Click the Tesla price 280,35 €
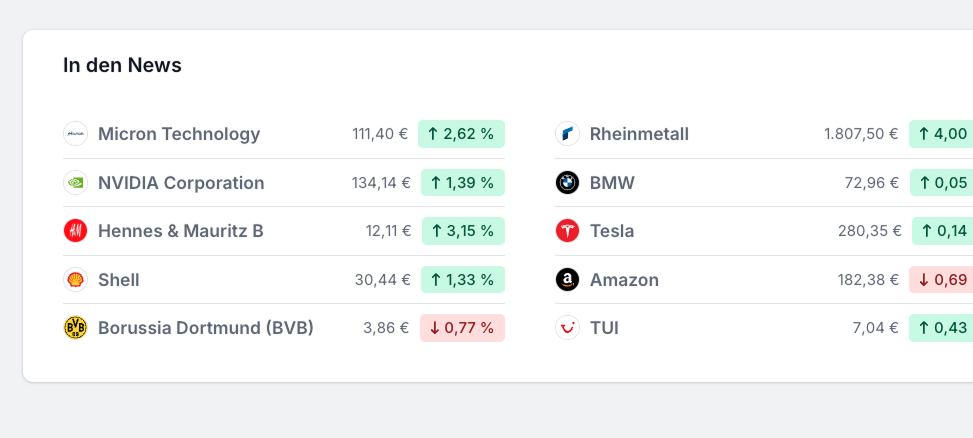Image resolution: width=973 pixels, height=438 pixels. [870, 231]
